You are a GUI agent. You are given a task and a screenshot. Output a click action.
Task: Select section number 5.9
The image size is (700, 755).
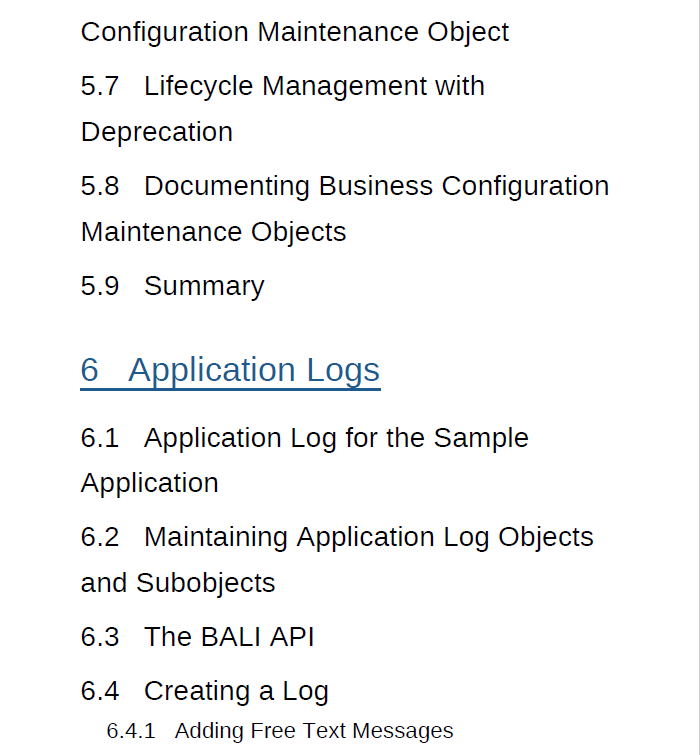pyautogui.click(x=100, y=286)
